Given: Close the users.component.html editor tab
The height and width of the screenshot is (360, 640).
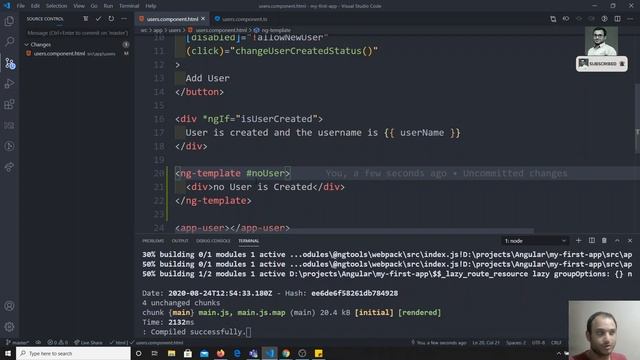Looking at the screenshot, I should coord(203,19).
